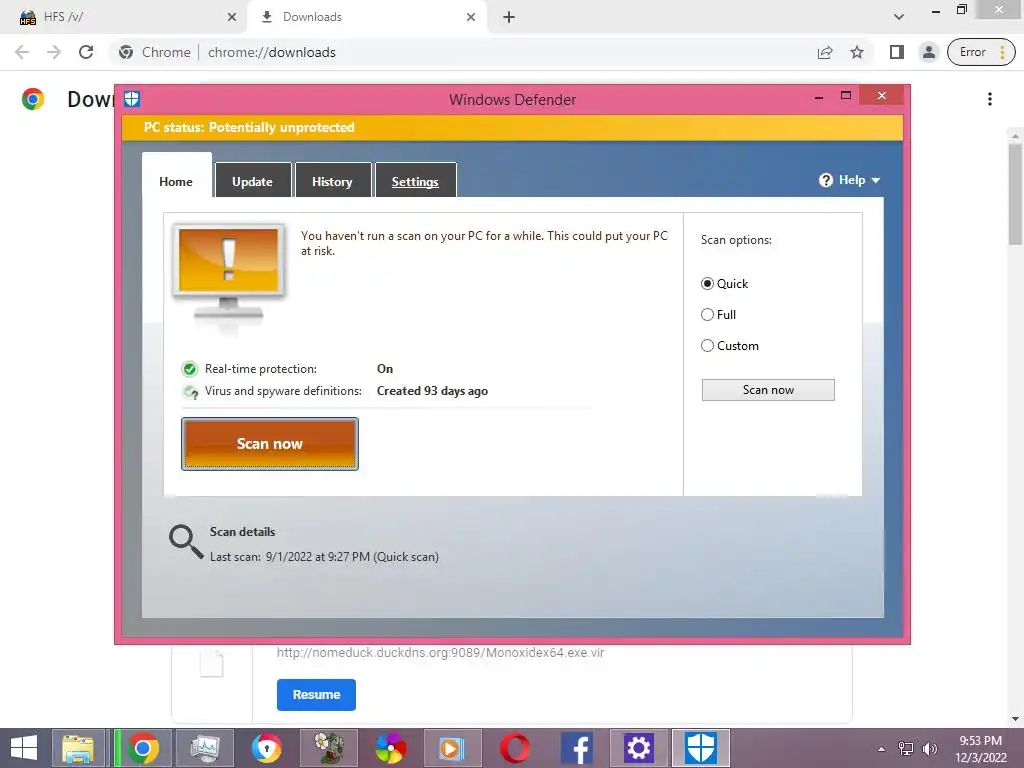Viewport: 1024px width, 768px height.
Task: Open the purple gear settings taskbar icon
Action: tap(639, 748)
